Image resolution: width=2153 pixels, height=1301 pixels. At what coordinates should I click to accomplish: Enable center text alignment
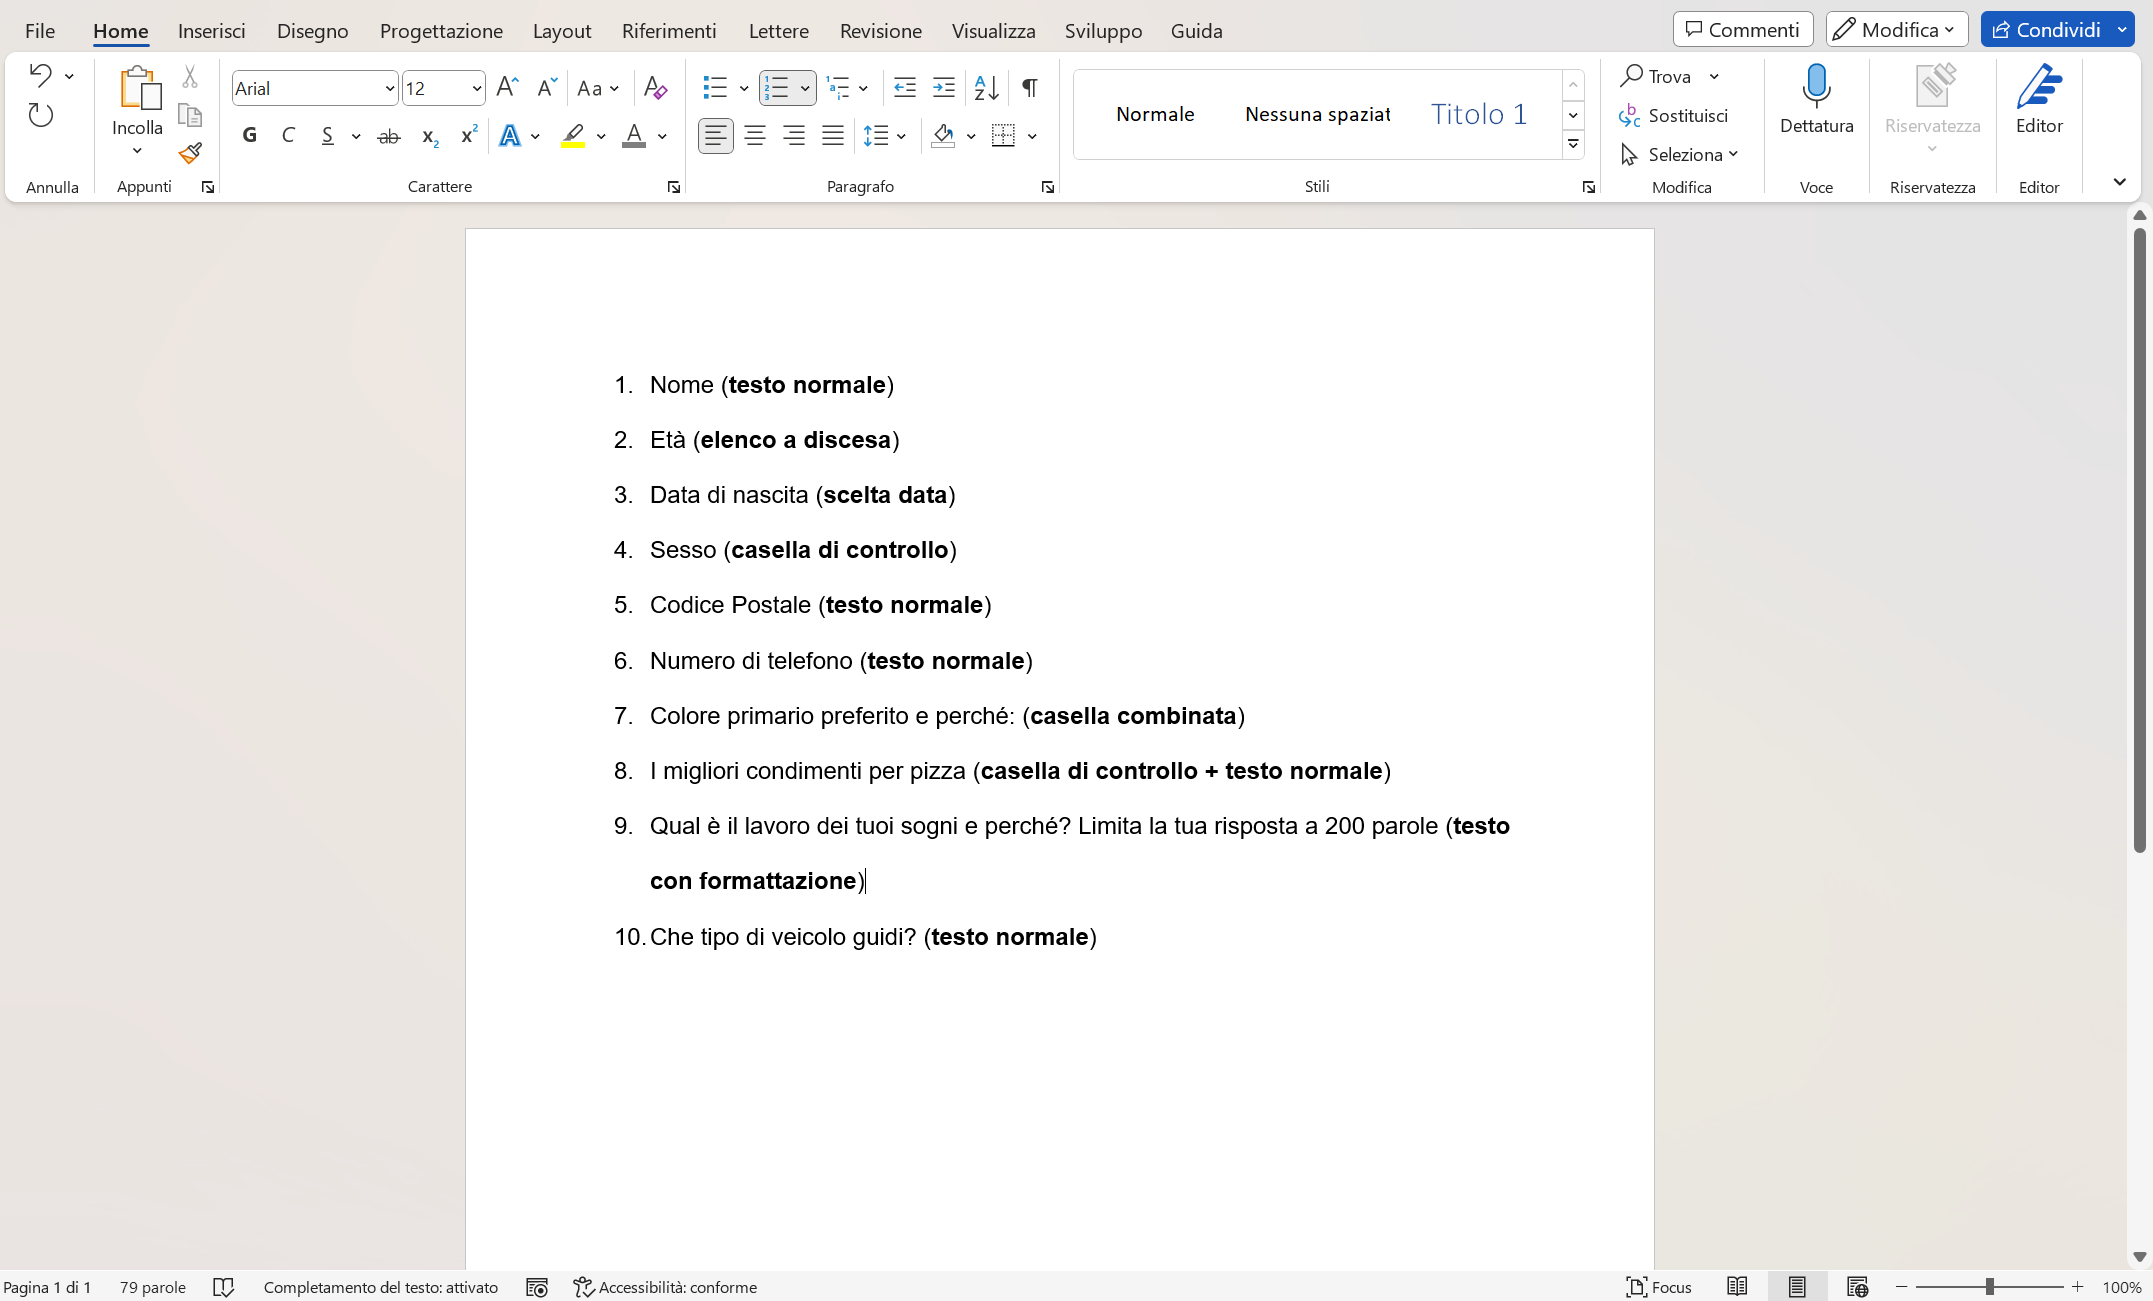755,136
